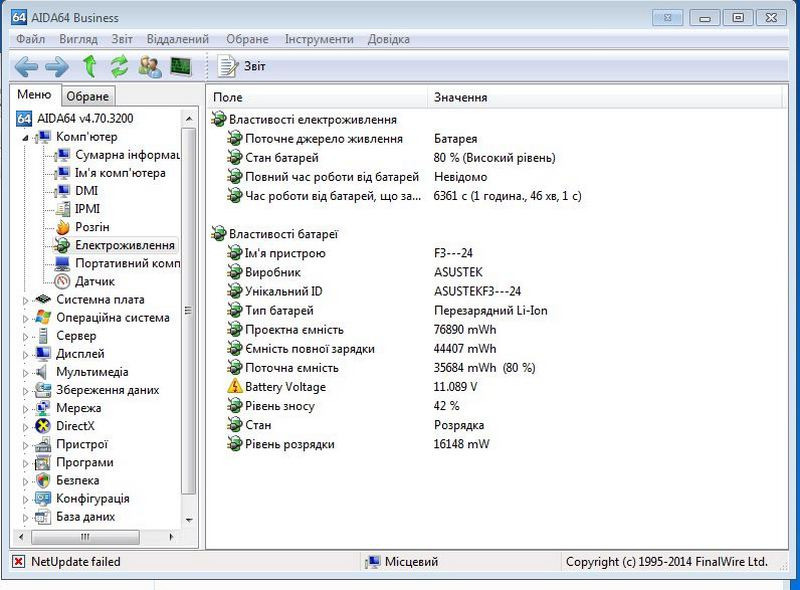Click tree panel scroll down arrow

[x=189, y=521]
